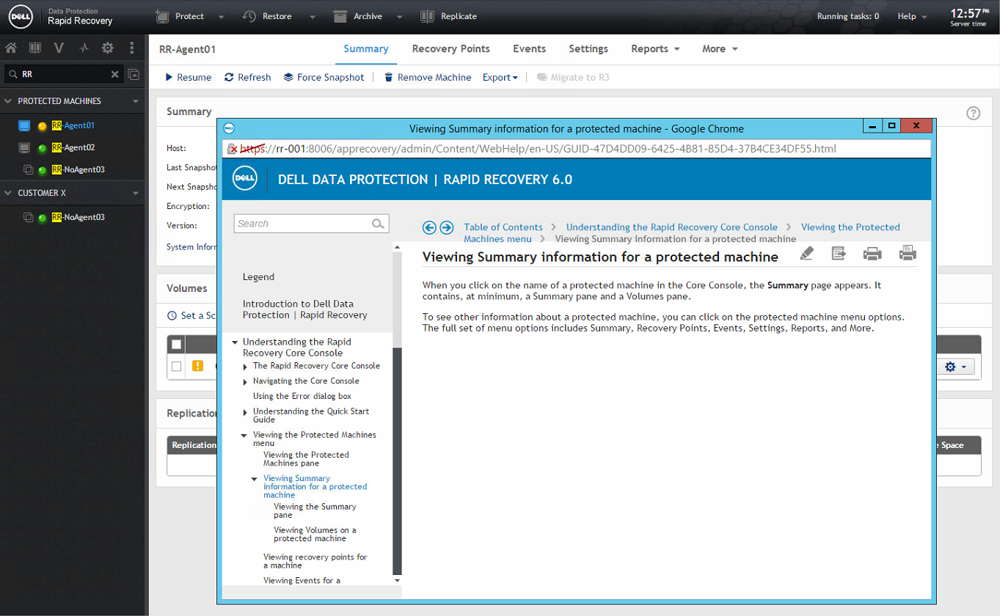Click the Force Snapshot button

tap(323, 77)
